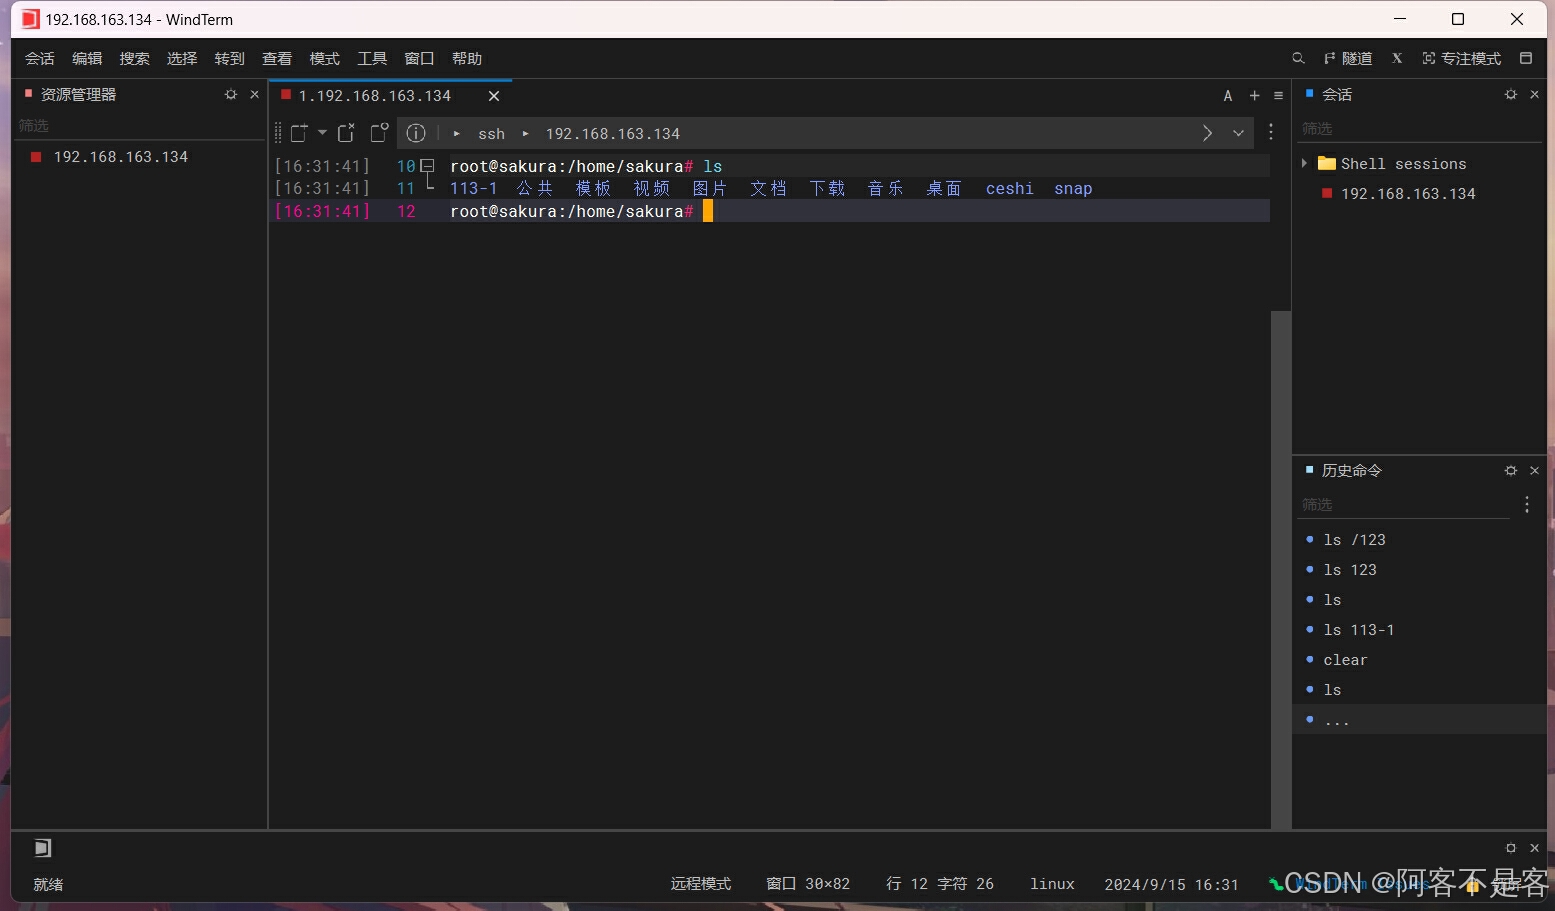1555x911 pixels.
Task: Click the bottom-left output pane icon
Action: (42, 848)
